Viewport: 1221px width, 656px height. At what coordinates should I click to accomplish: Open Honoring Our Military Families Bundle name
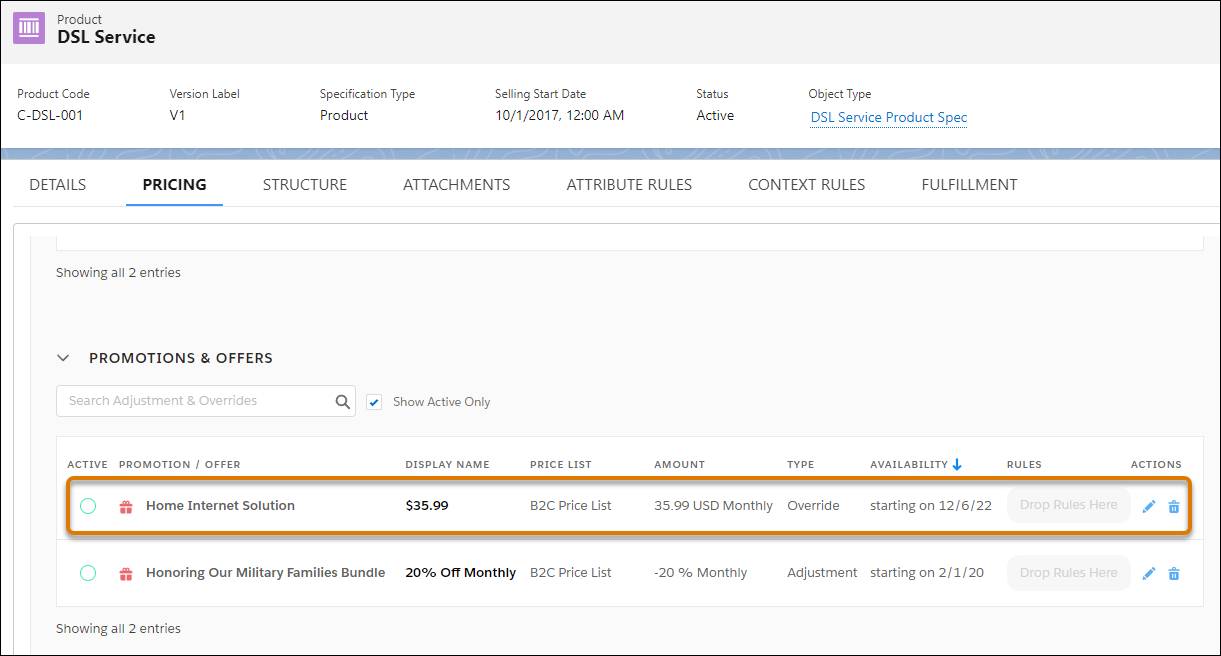[265, 573]
